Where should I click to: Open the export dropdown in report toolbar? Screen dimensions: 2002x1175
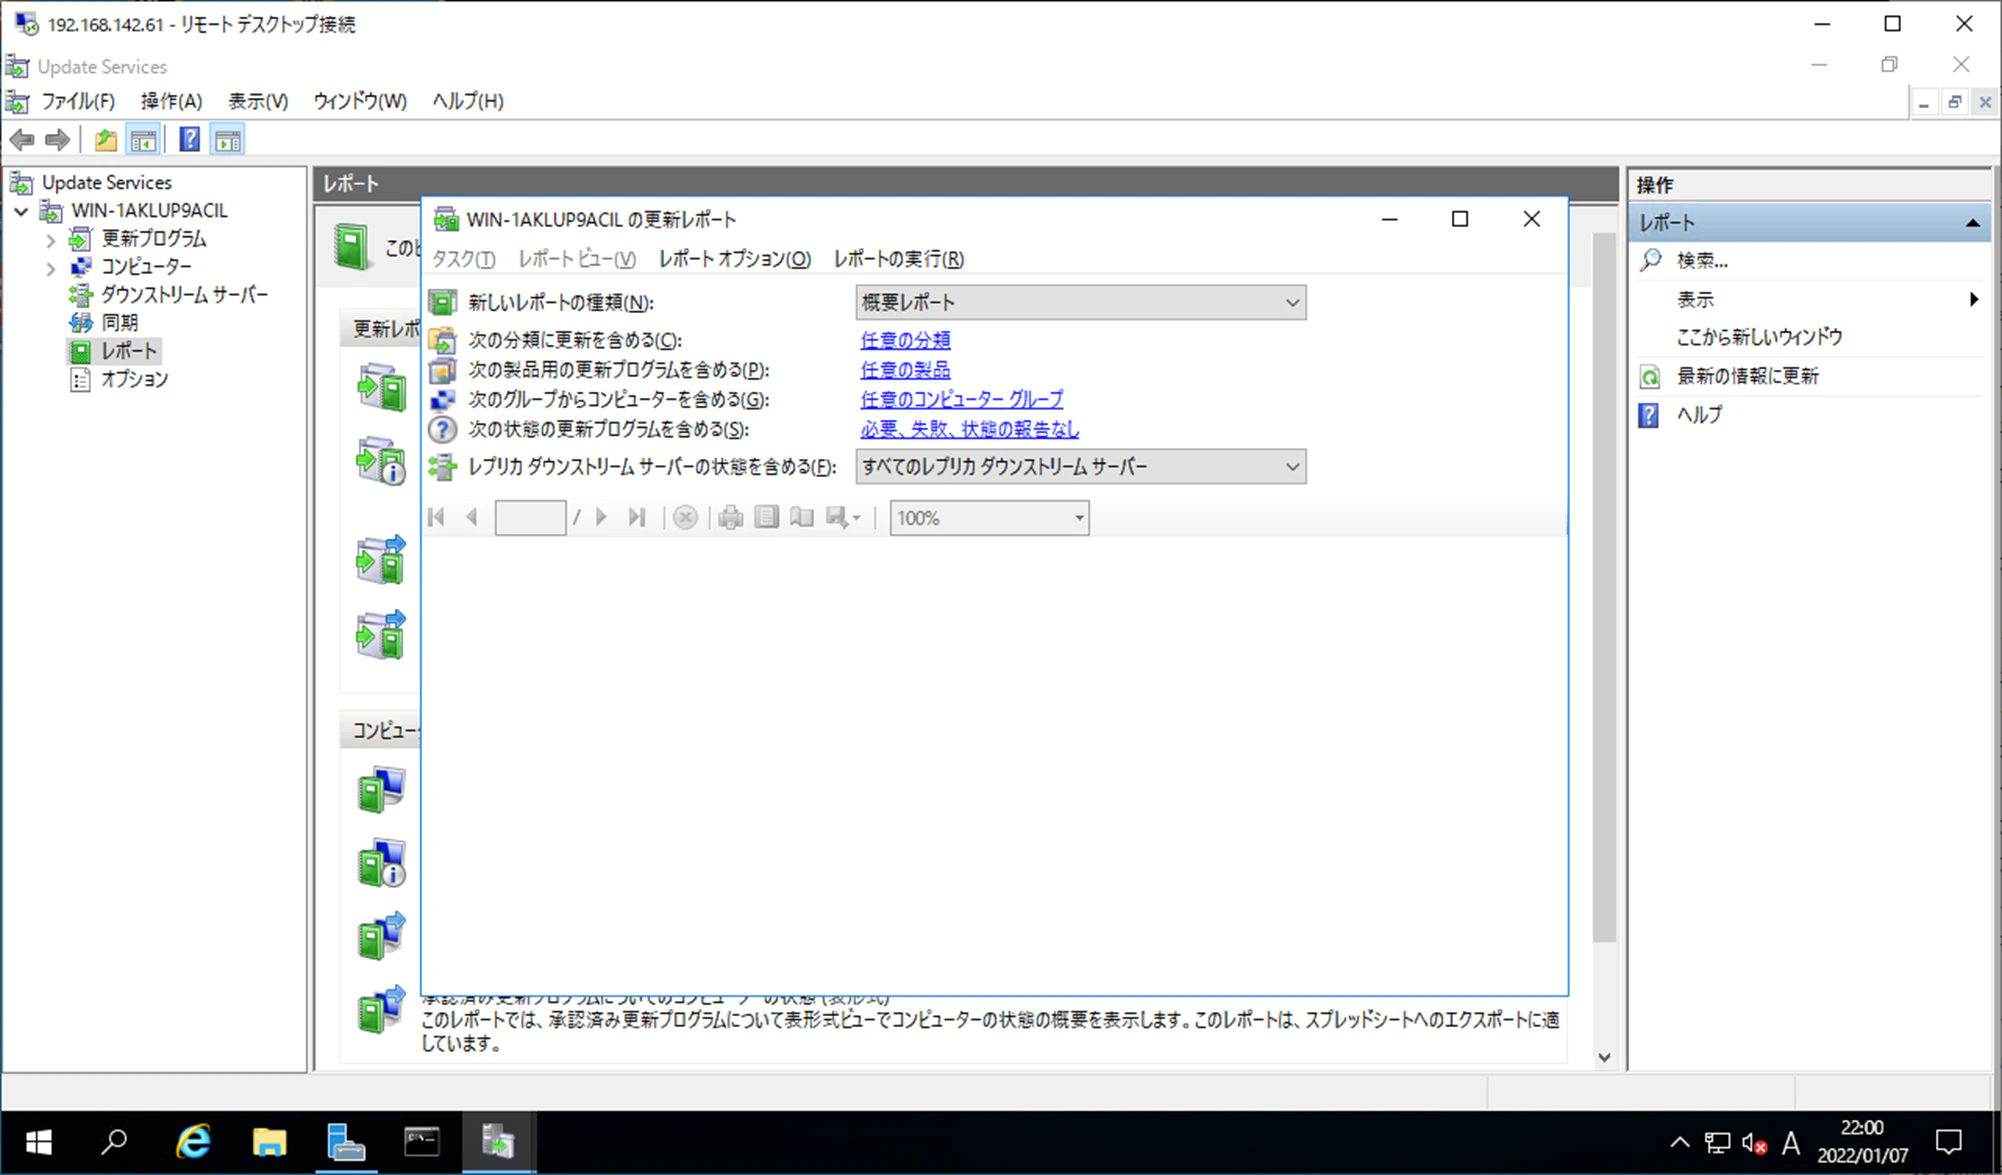843,517
